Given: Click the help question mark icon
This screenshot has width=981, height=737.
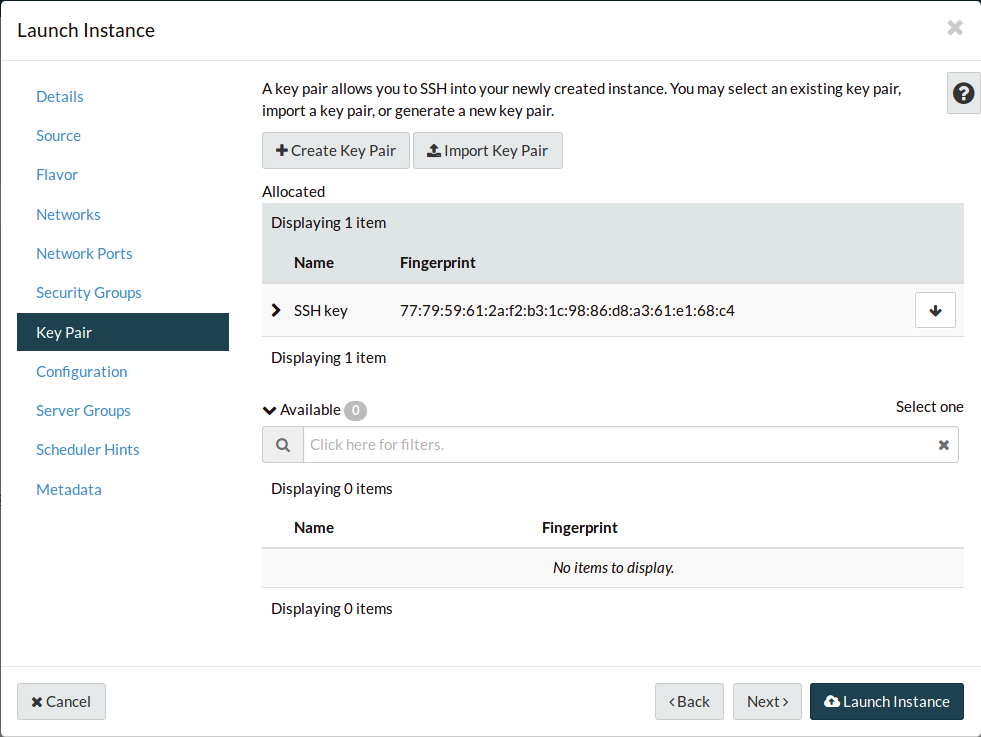Looking at the screenshot, I should (x=963, y=93).
